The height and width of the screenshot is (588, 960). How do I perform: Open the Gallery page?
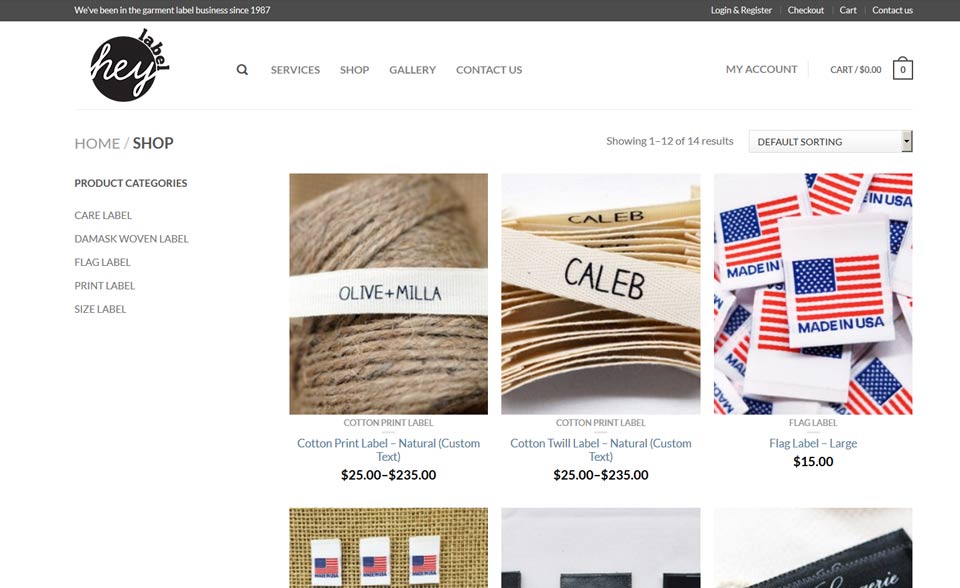click(x=413, y=70)
